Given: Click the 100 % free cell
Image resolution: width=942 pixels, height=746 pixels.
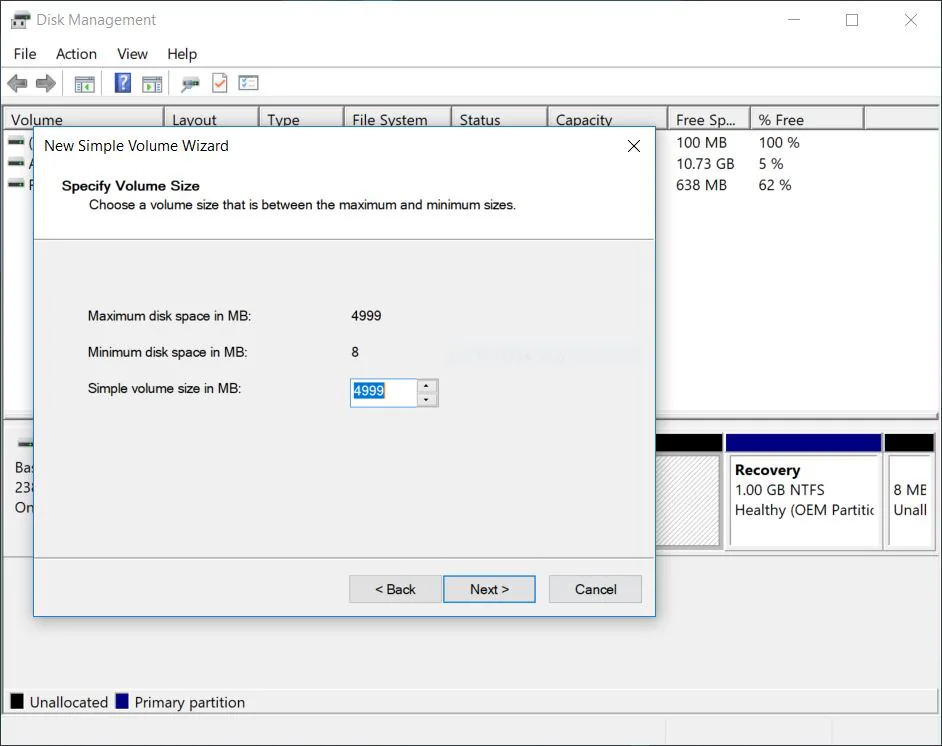Looking at the screenshot, I should click(x=779, y=143).
